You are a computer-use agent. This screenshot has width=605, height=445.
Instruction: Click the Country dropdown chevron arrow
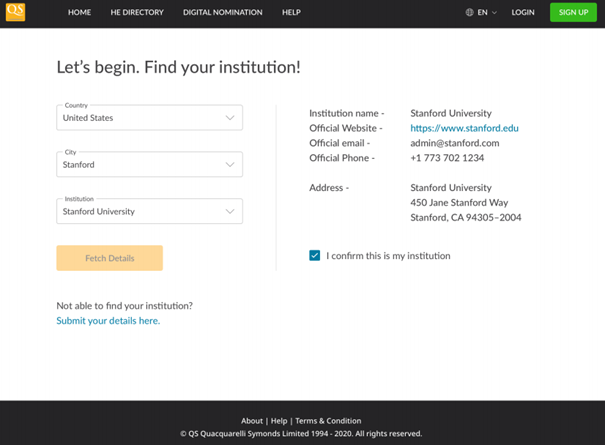(x=229, y=118)
